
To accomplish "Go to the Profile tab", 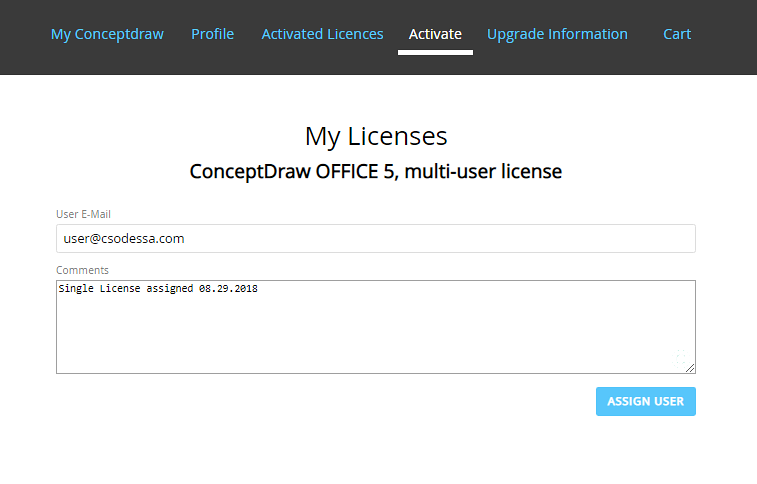I will pyautogui.click(x=212, y=34).
